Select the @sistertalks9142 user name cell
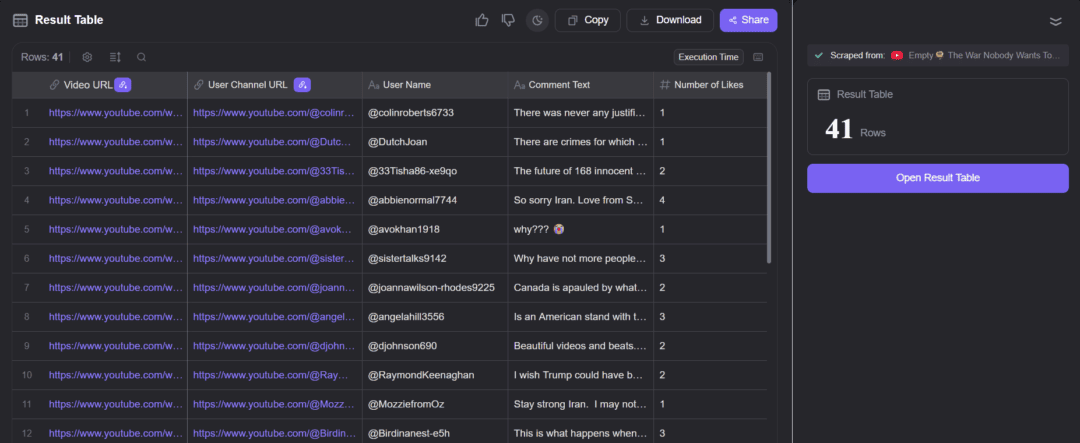The image size is (1080, 443). pyautogui.click(x=435, y=258)
